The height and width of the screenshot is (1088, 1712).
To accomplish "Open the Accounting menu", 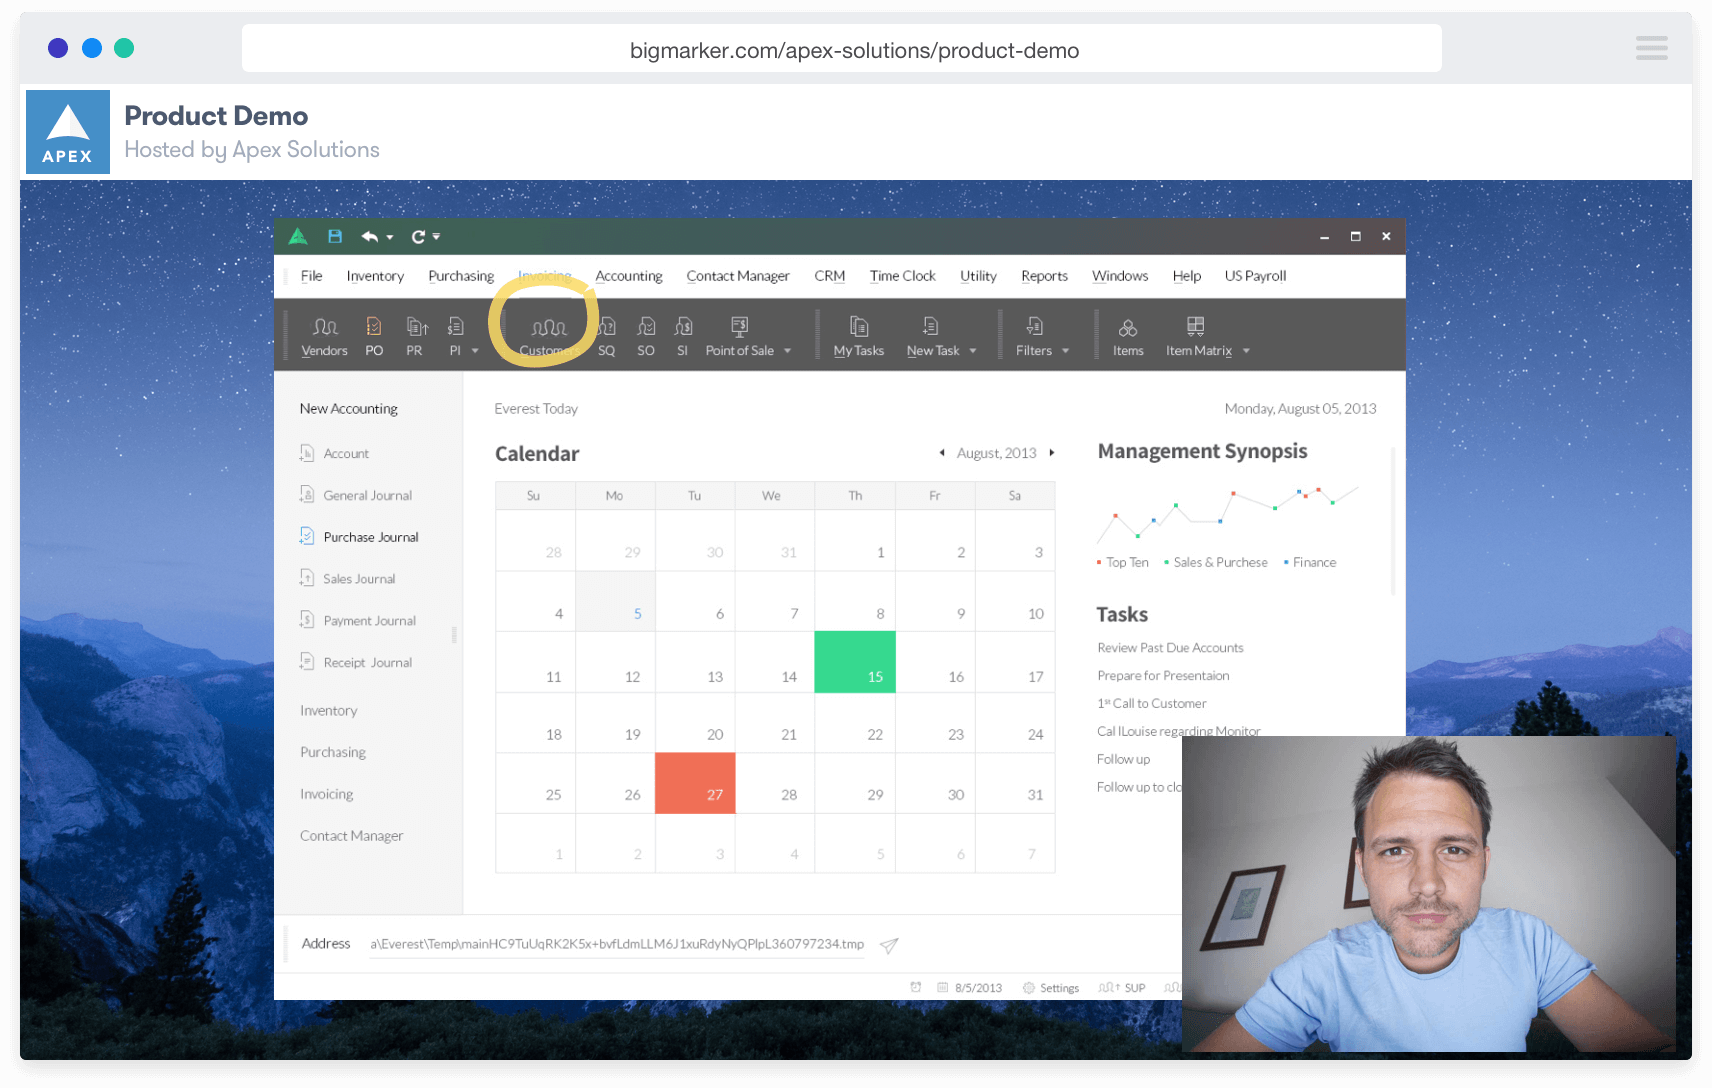I will tap(628, 276).
